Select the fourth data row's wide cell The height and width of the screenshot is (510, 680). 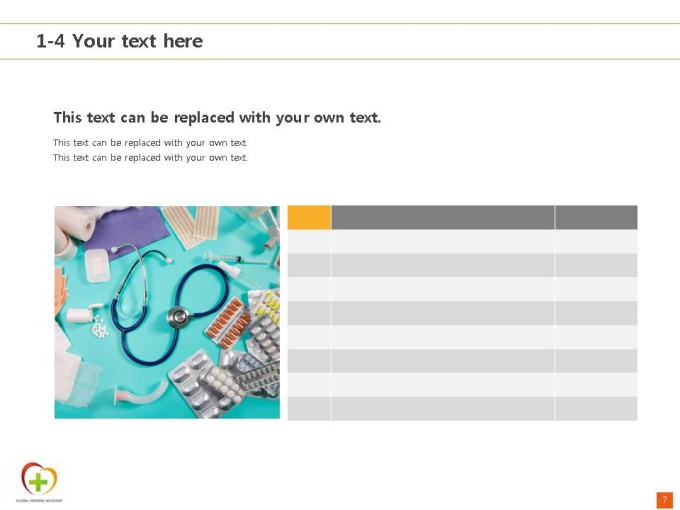tap(443, 313)
